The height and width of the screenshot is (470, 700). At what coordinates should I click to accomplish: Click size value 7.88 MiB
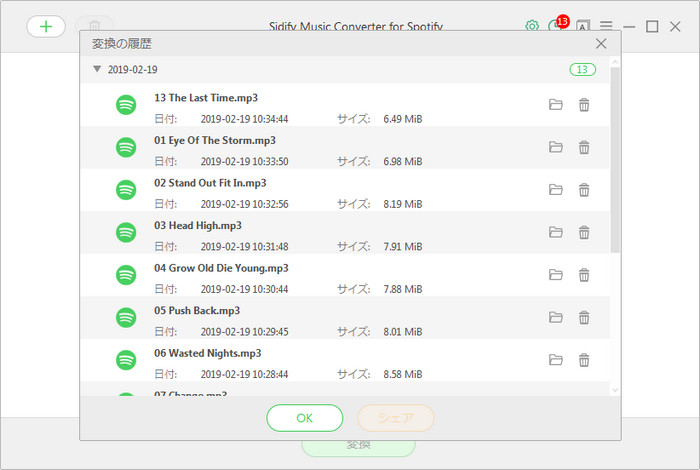tap(403, 289)
